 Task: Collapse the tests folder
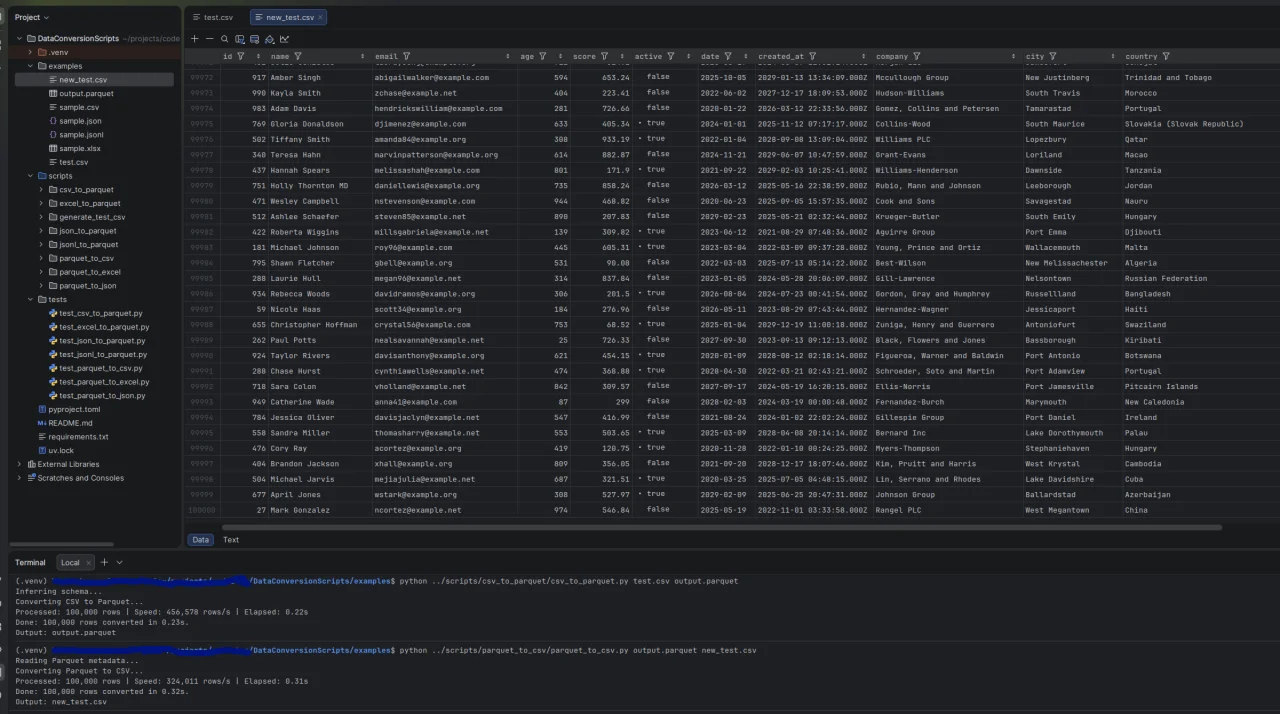(30, 299)
